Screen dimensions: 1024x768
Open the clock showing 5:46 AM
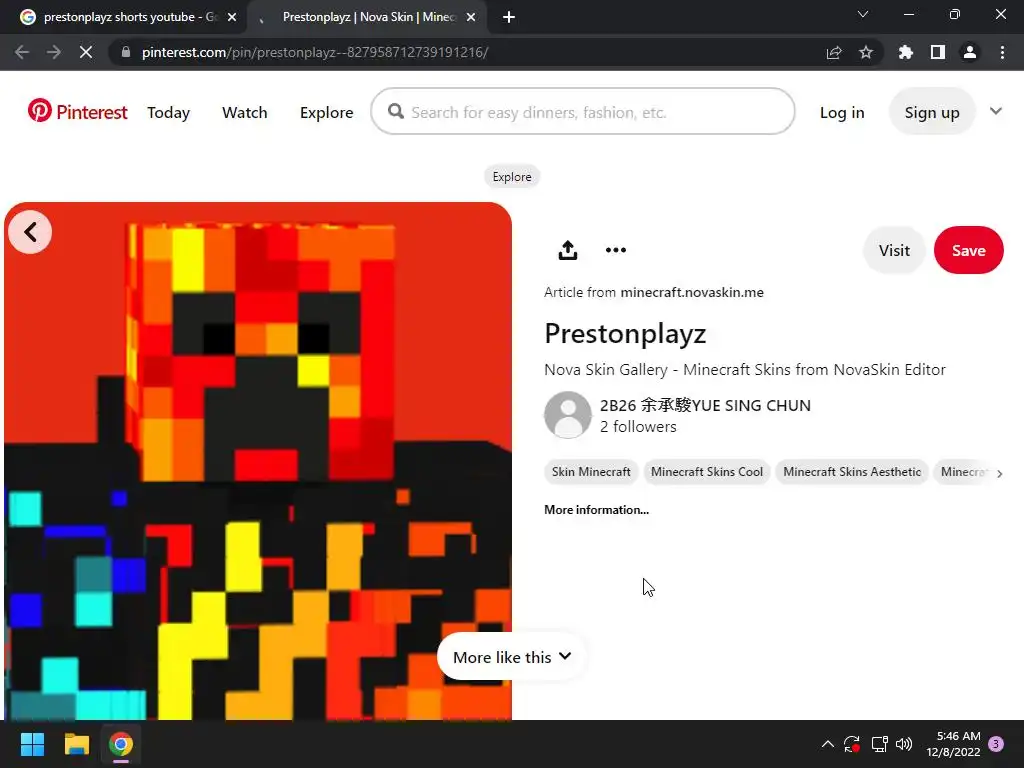953,744
